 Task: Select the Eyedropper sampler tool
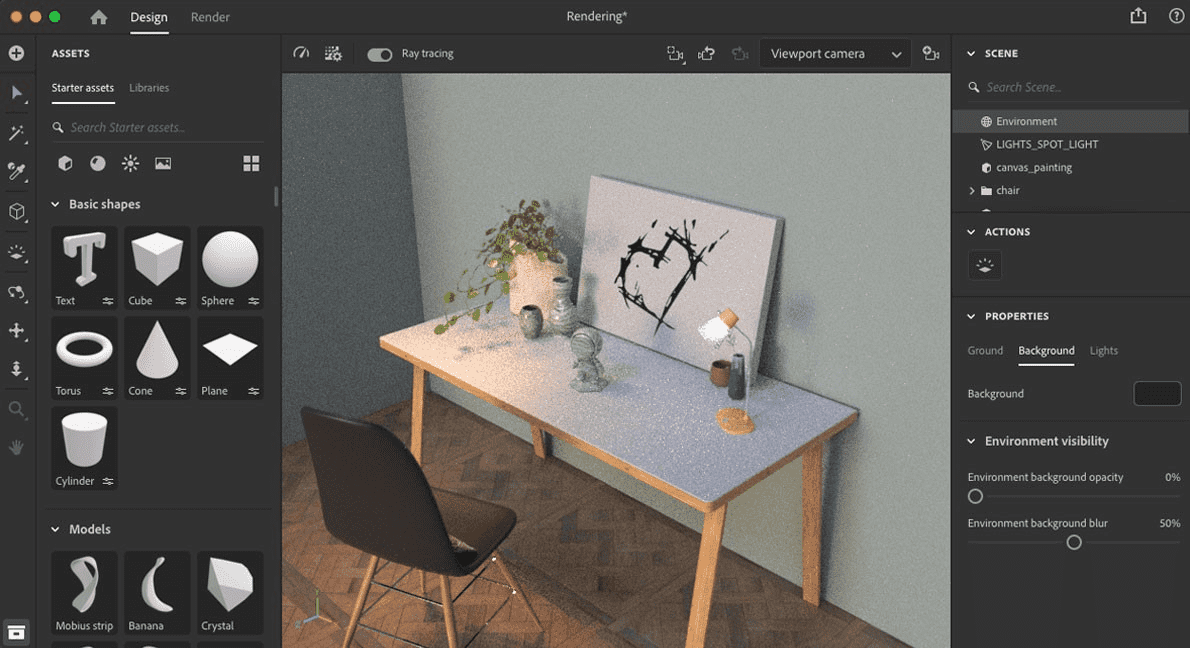pos(17,171)
